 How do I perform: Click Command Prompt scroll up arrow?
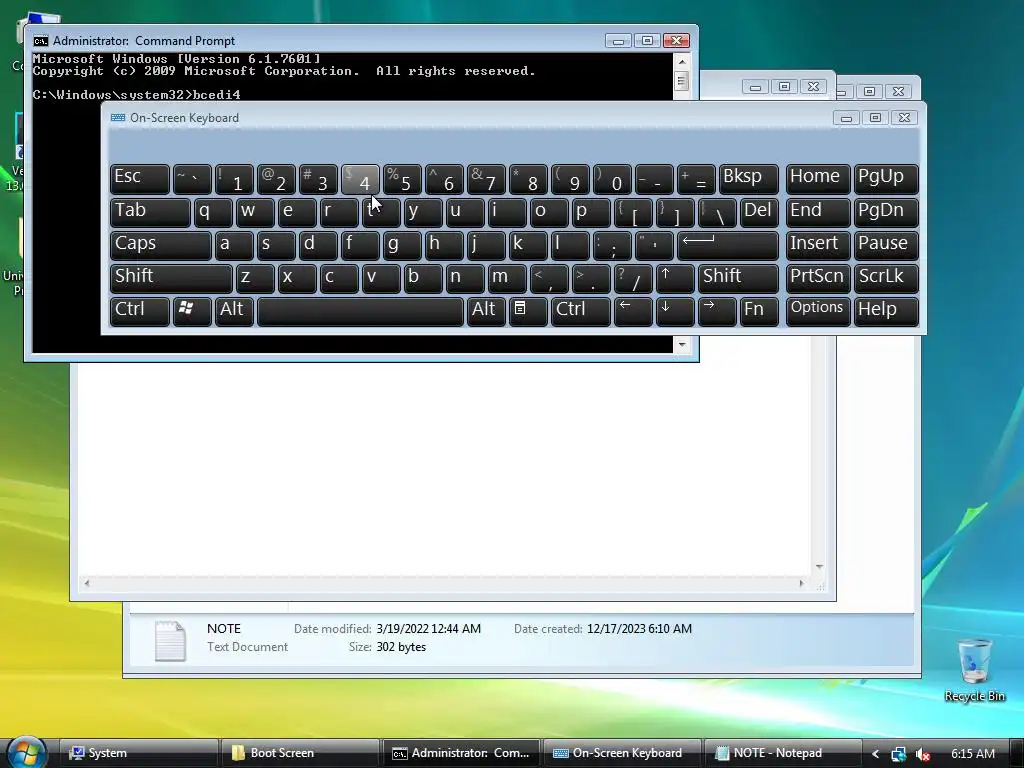coord(682,61)
